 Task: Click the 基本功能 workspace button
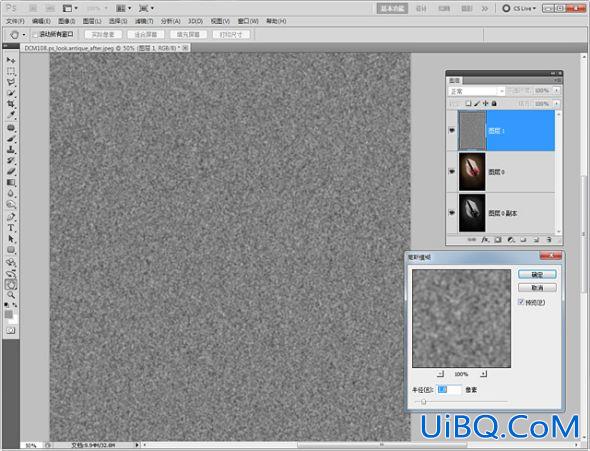click(392, 8)
